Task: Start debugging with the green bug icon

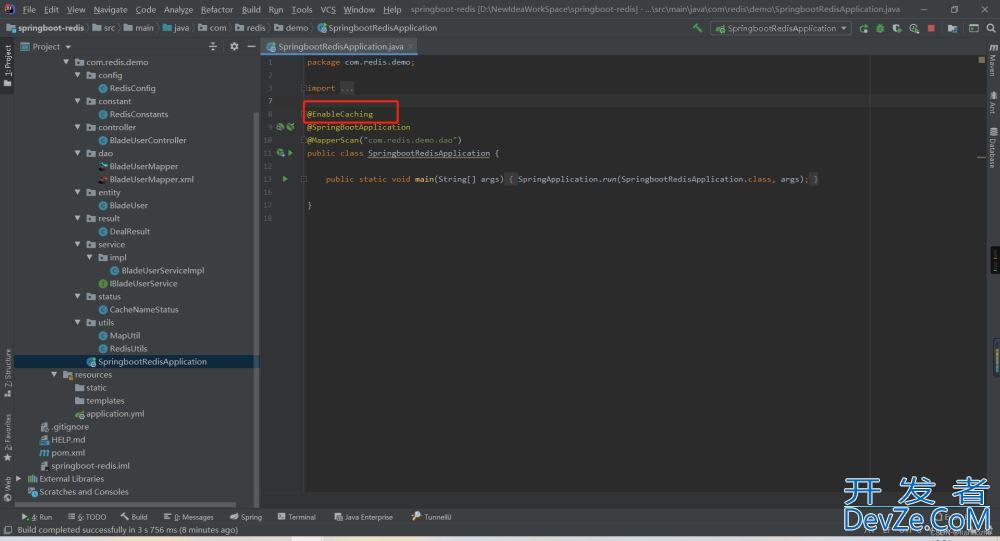Action: [880, 28]
